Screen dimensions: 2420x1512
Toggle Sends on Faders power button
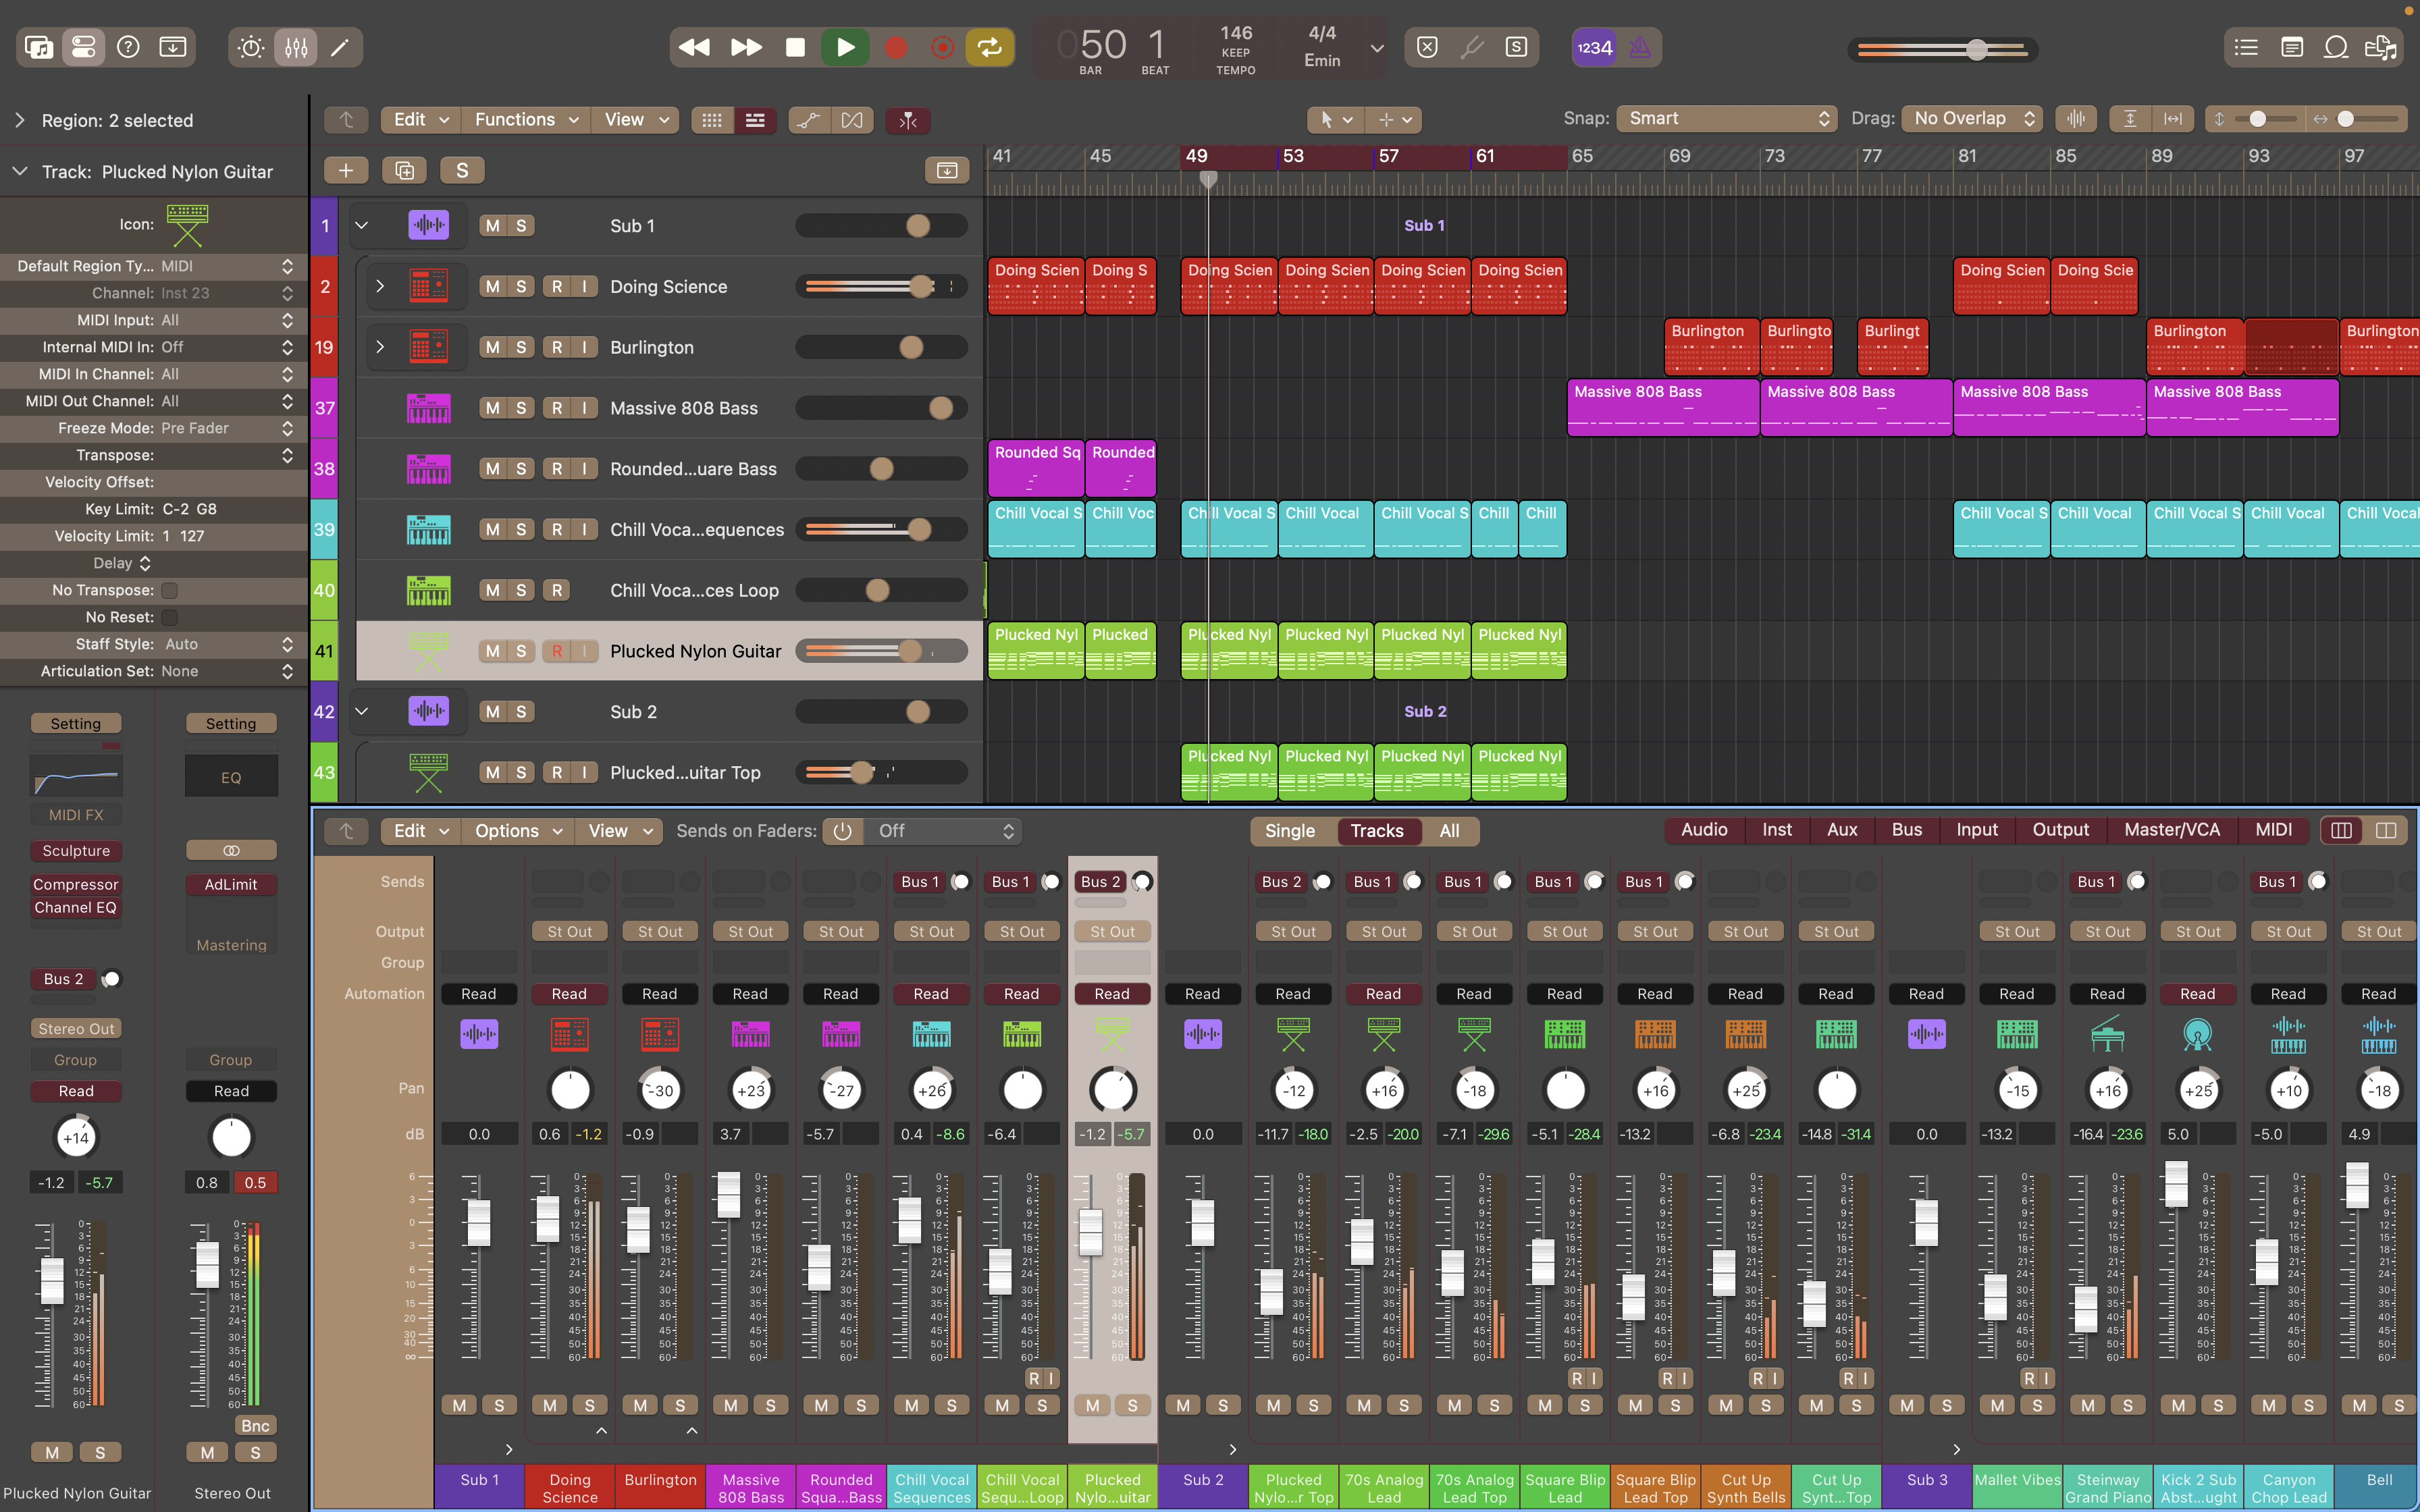[x=842, y=831]
